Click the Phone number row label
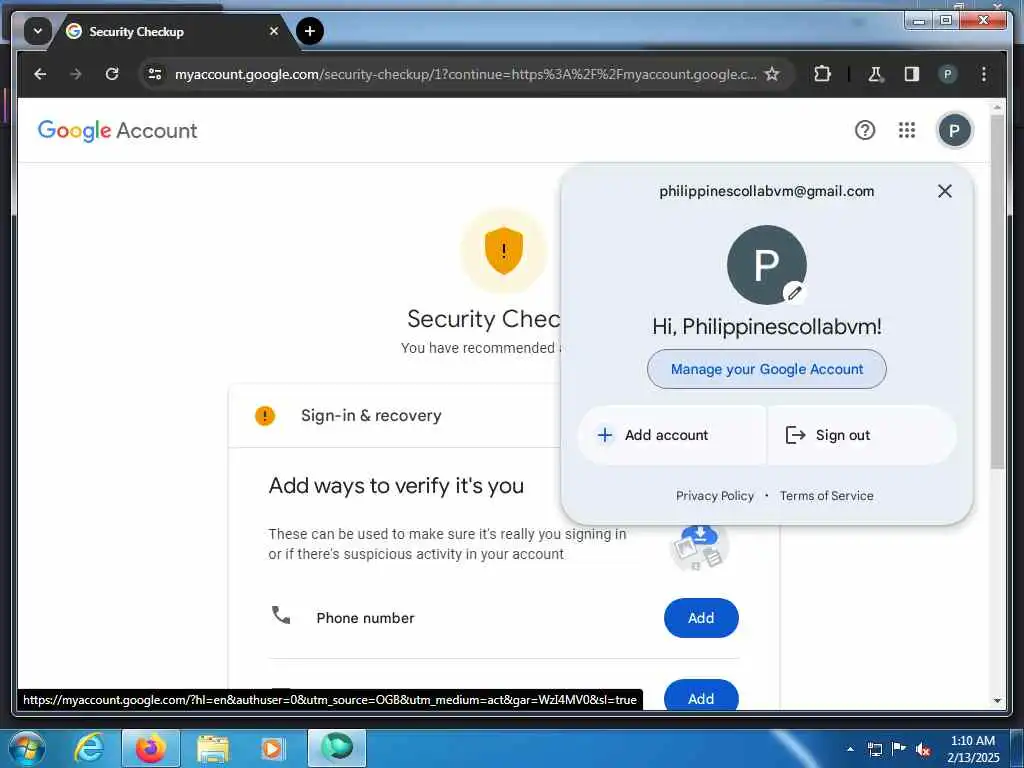The height and width of the screenshot is (768, 1024). pyautogui.click(x=365, y=618)
